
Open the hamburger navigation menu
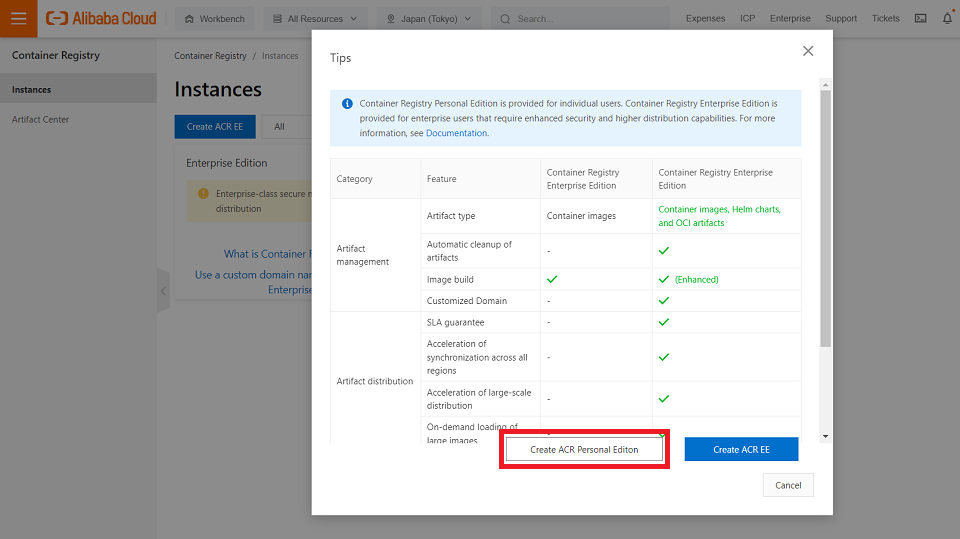18,18
